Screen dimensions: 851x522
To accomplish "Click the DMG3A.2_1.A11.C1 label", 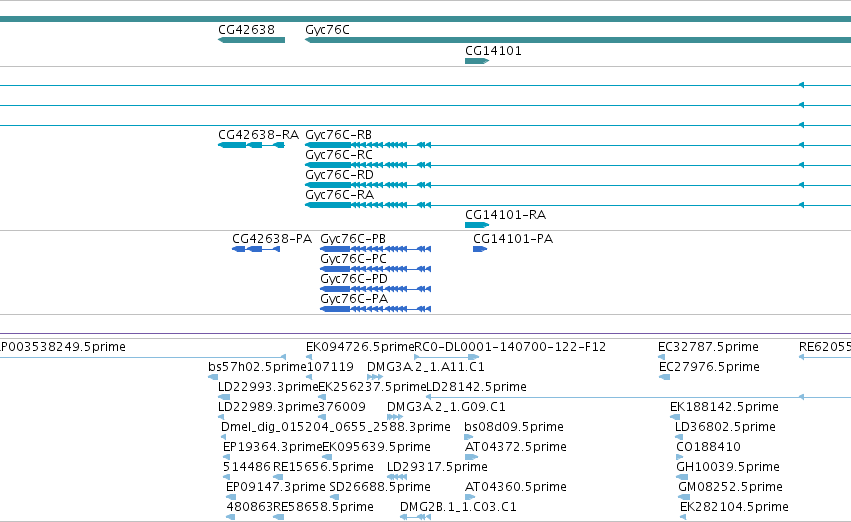I will (x=426, y=367).
